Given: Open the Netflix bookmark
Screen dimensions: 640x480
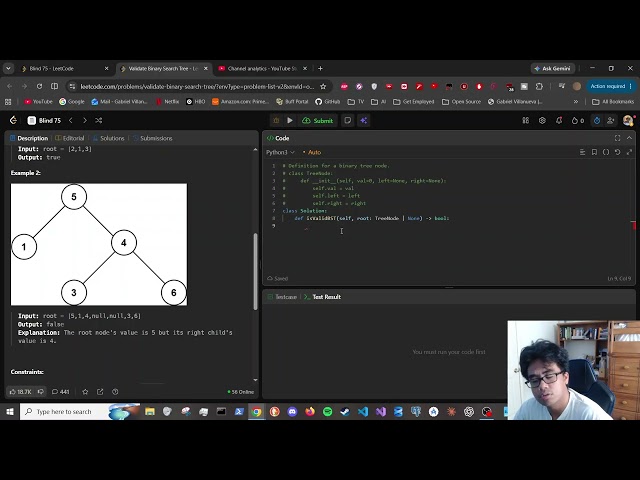Looking at the screenshot, I should [x=168, y=101].
